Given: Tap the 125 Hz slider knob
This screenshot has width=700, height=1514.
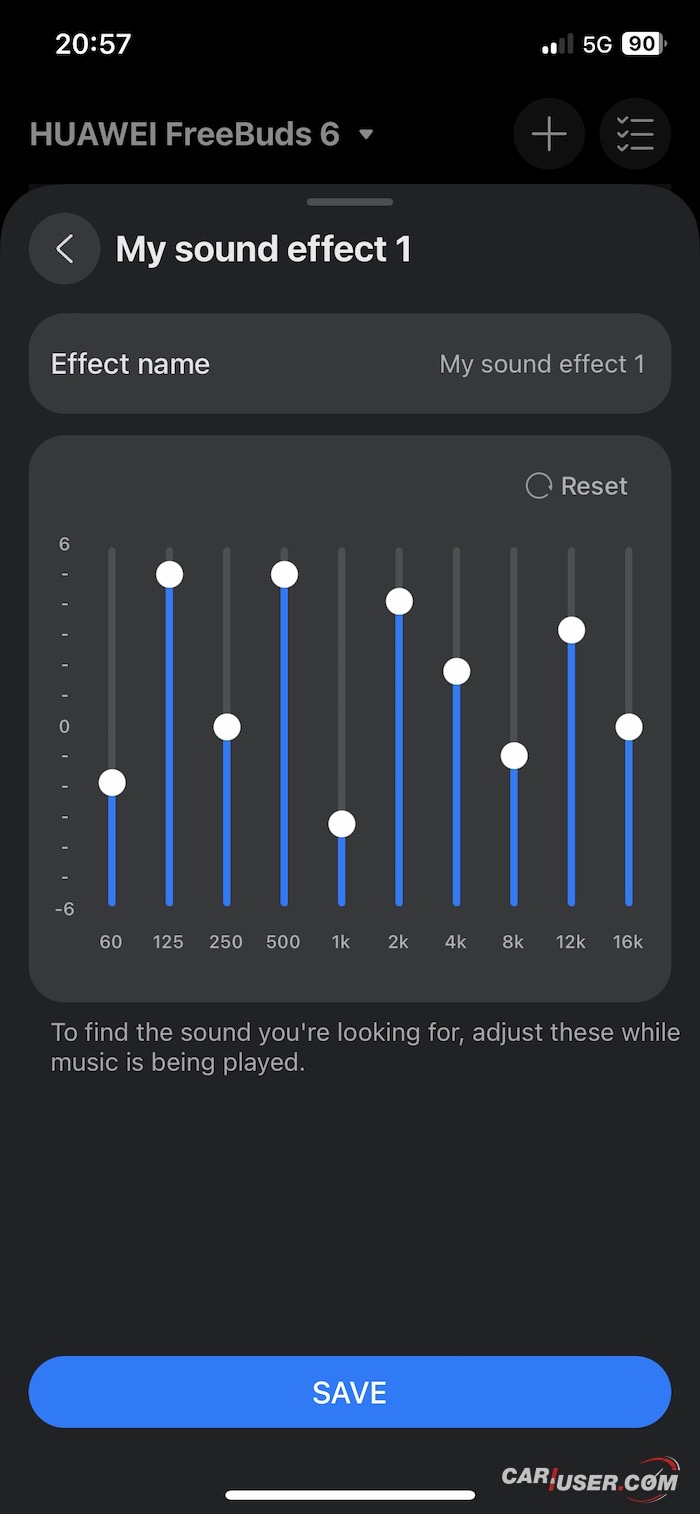Looking at the screenshot, I should [169, 574].
